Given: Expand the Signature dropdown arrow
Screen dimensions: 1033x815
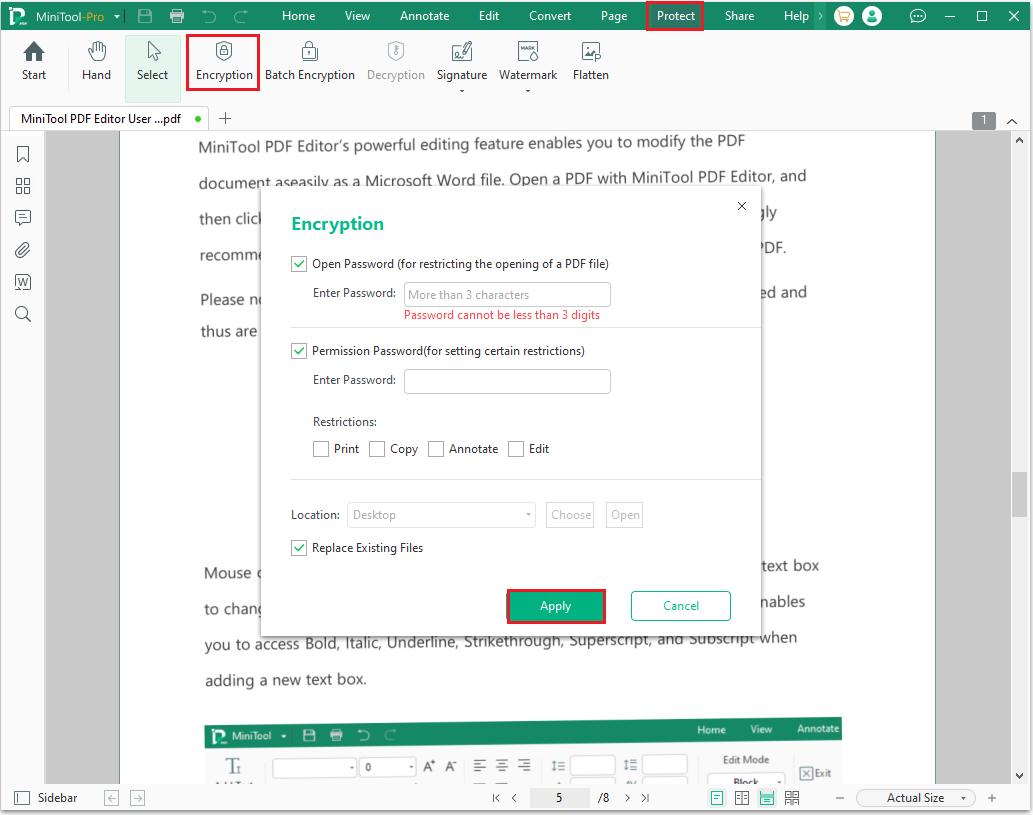Looking at the screenshot, I should [462, 91].
